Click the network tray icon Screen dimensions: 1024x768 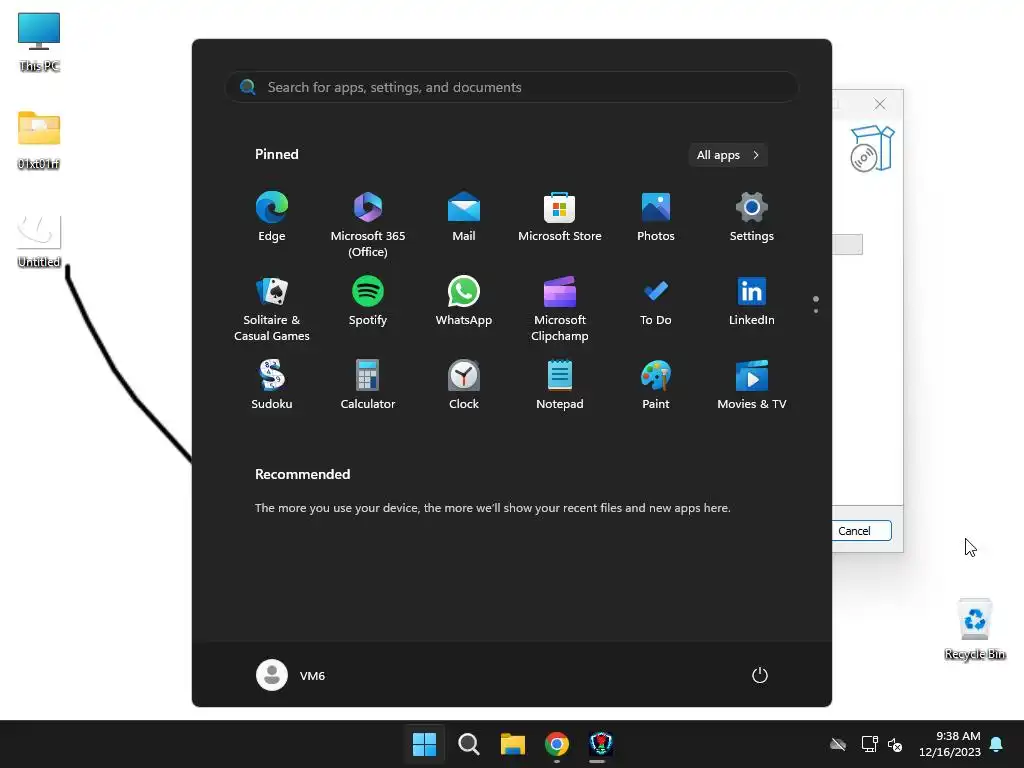pos(869,744)
